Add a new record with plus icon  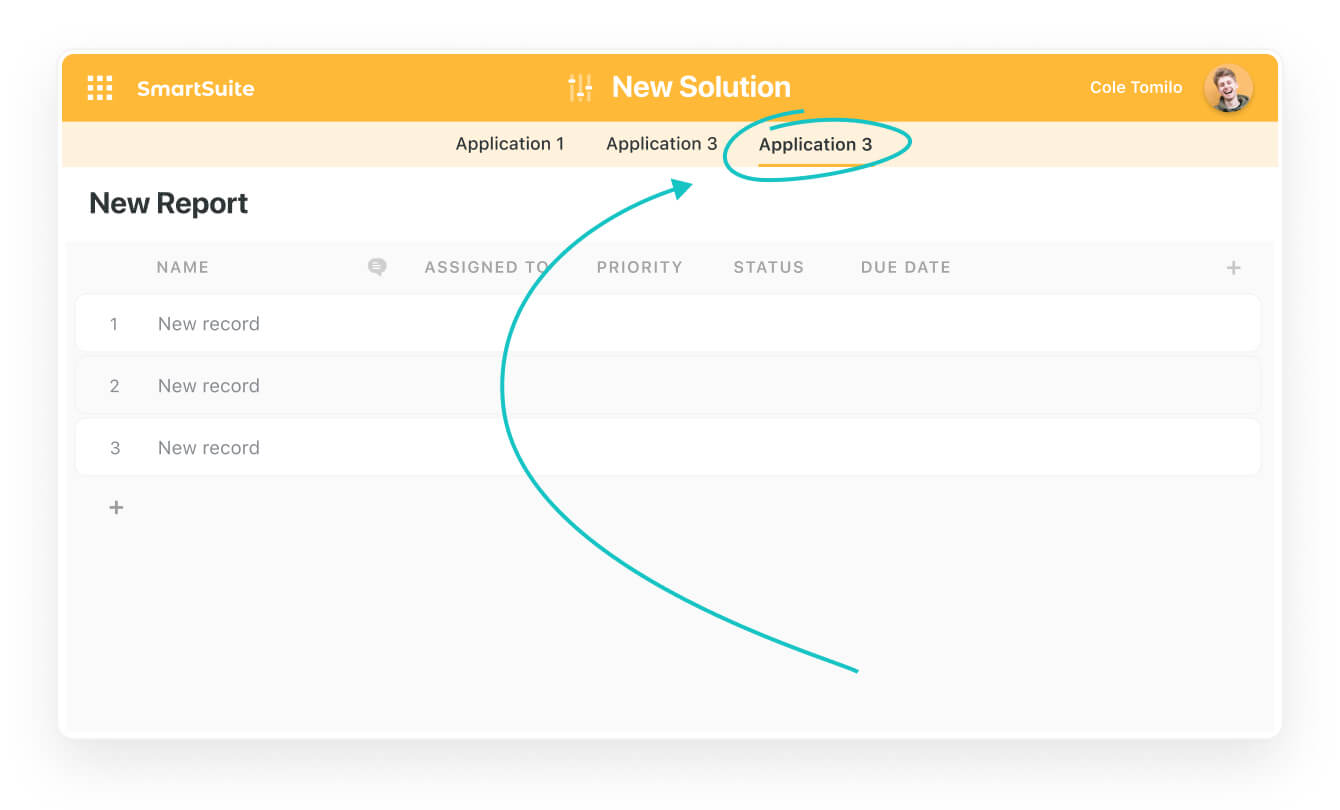point(116,508)
